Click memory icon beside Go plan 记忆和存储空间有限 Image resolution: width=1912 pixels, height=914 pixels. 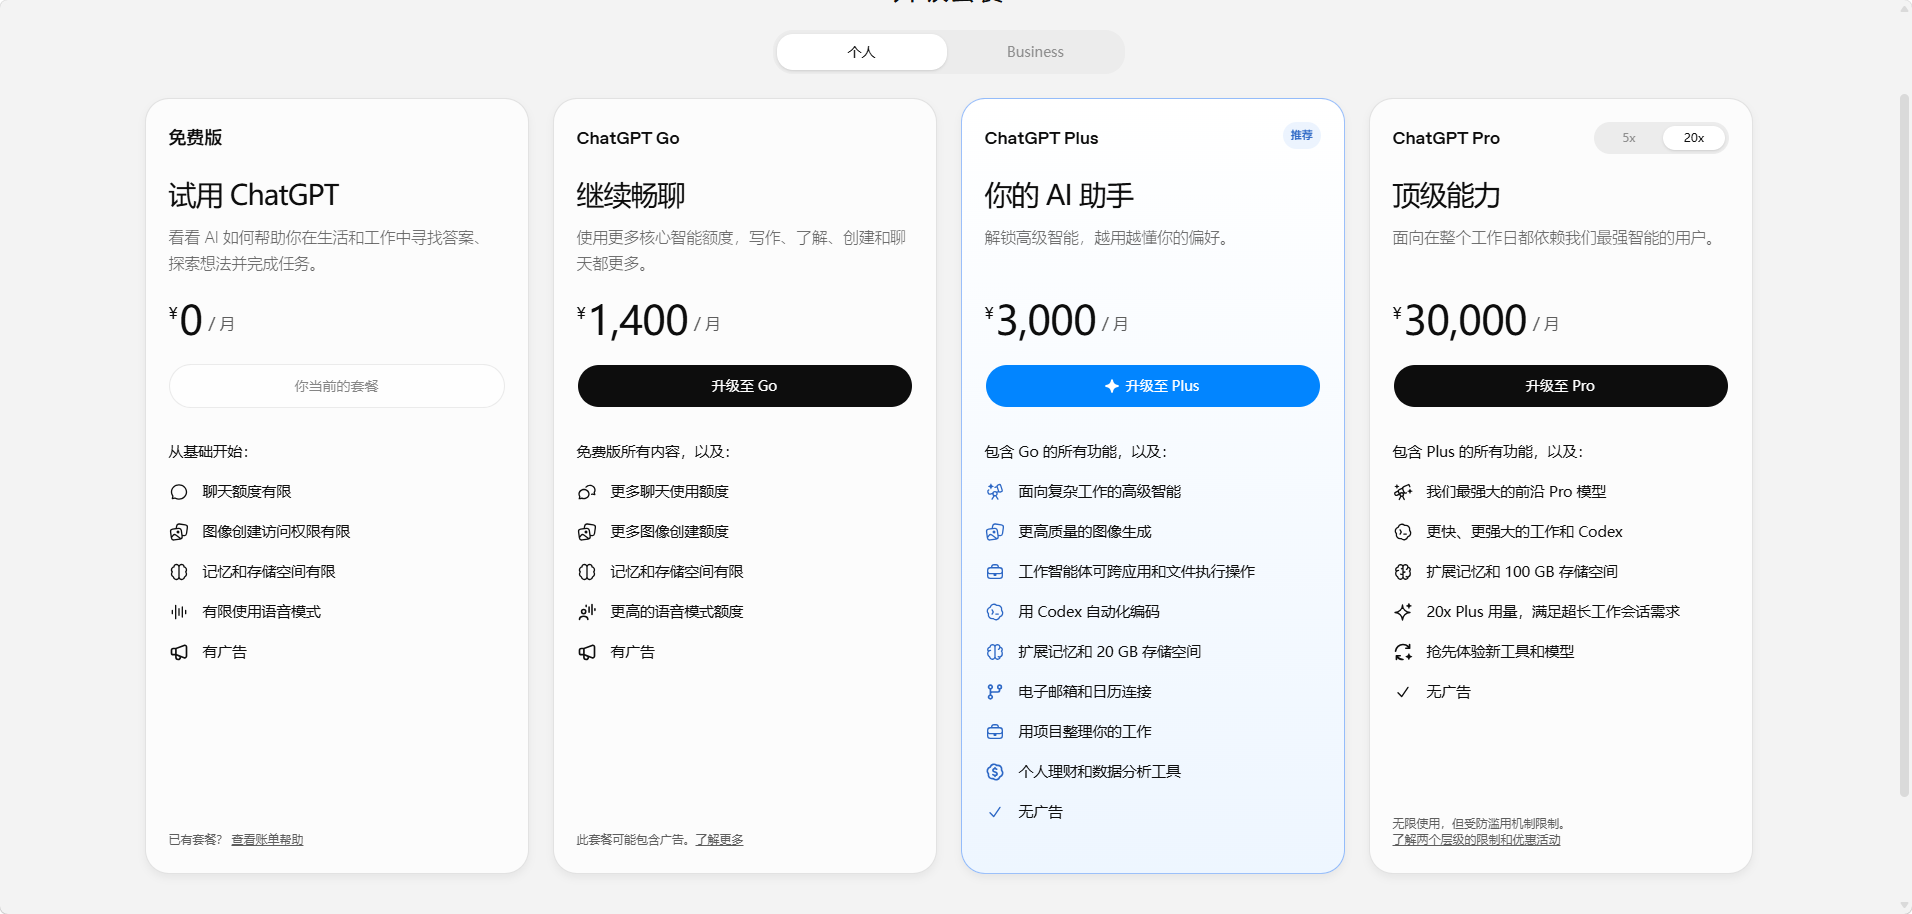(x=587, y=572)
